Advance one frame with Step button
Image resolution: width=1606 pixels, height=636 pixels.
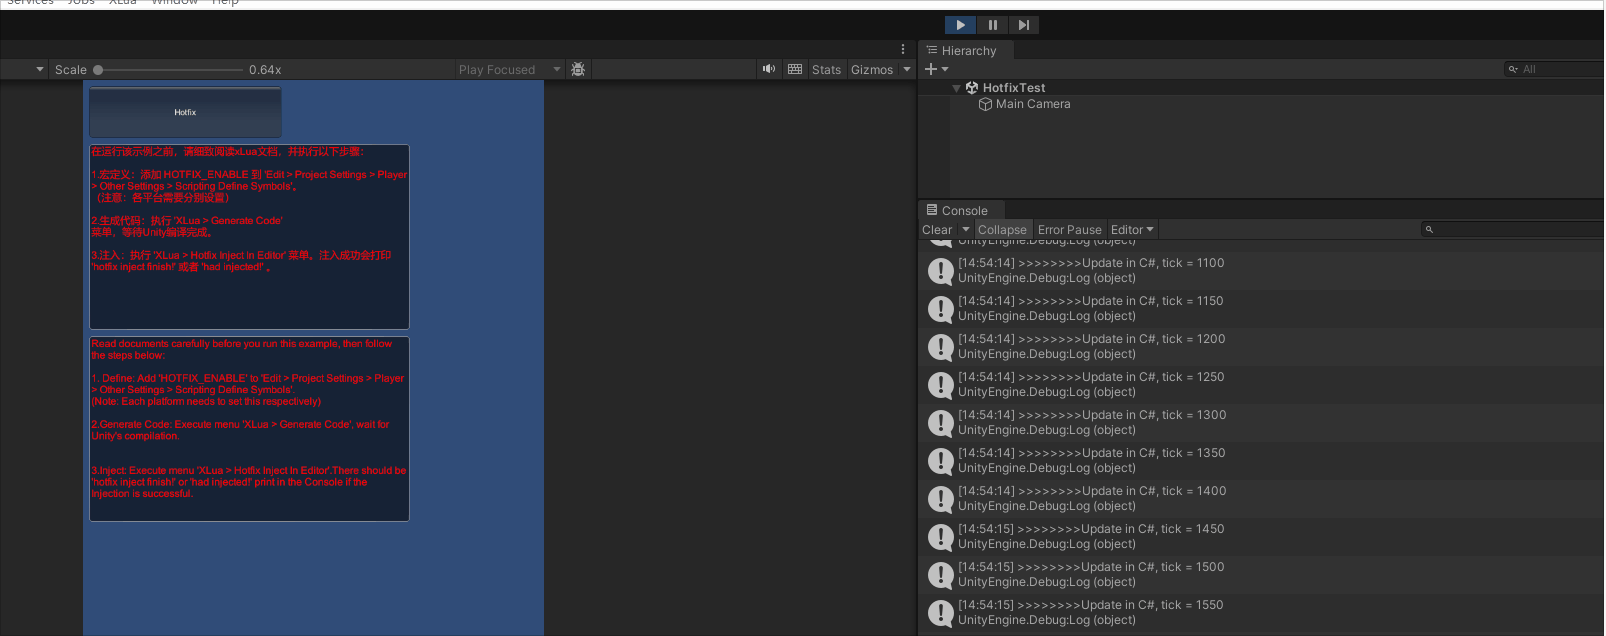pyautogui.click(x=1024, y=25)
